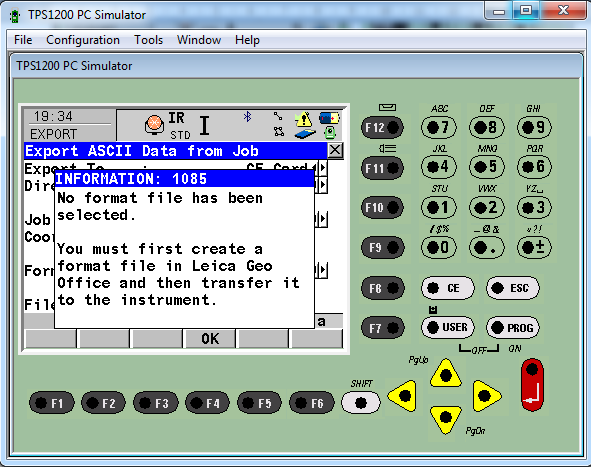Open the Job choicelist arrow
The width and height of the screenshot is (591, 467).
click(323, 219)
